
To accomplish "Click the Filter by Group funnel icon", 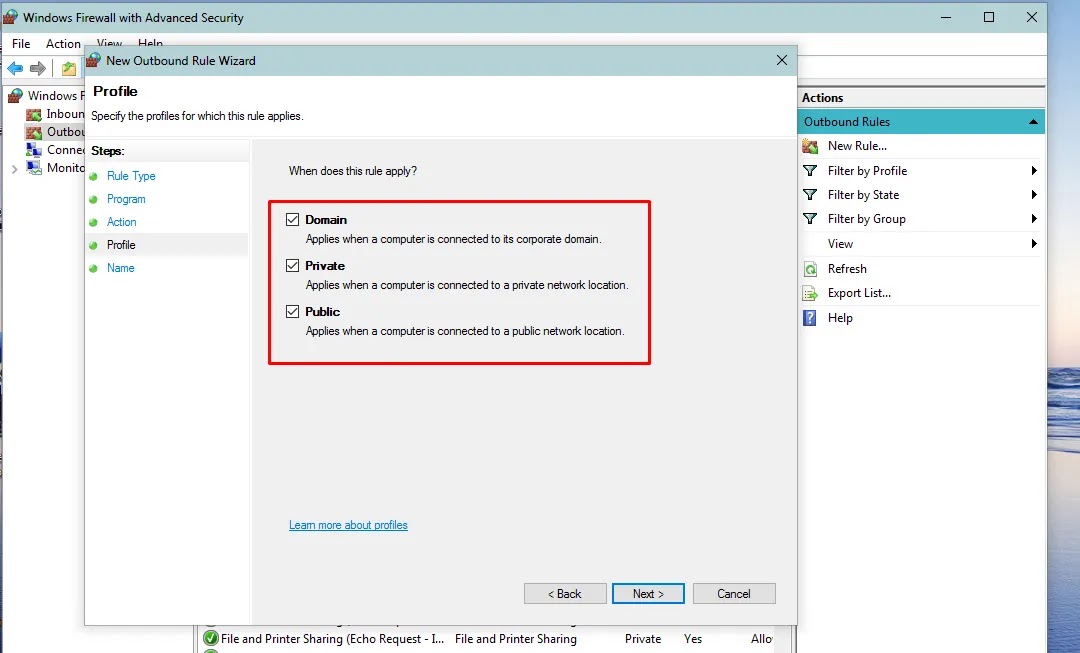I will [811, 219].
